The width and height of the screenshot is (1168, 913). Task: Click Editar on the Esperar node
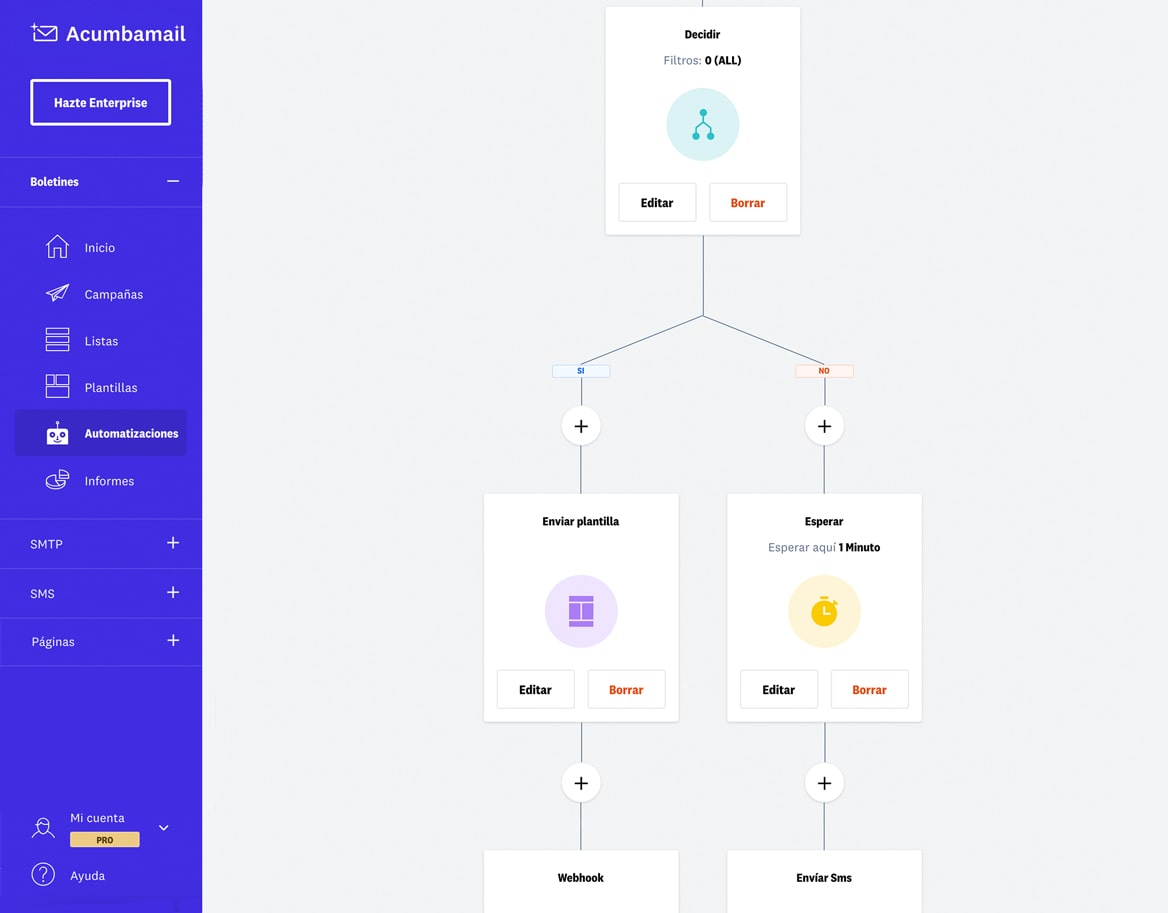click(x=778, y=690)
